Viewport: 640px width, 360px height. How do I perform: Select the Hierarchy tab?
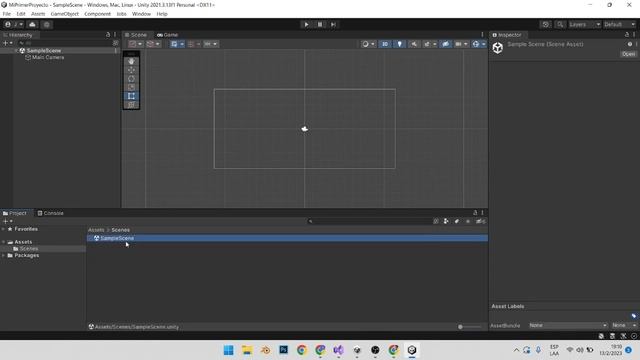(18, 35)
